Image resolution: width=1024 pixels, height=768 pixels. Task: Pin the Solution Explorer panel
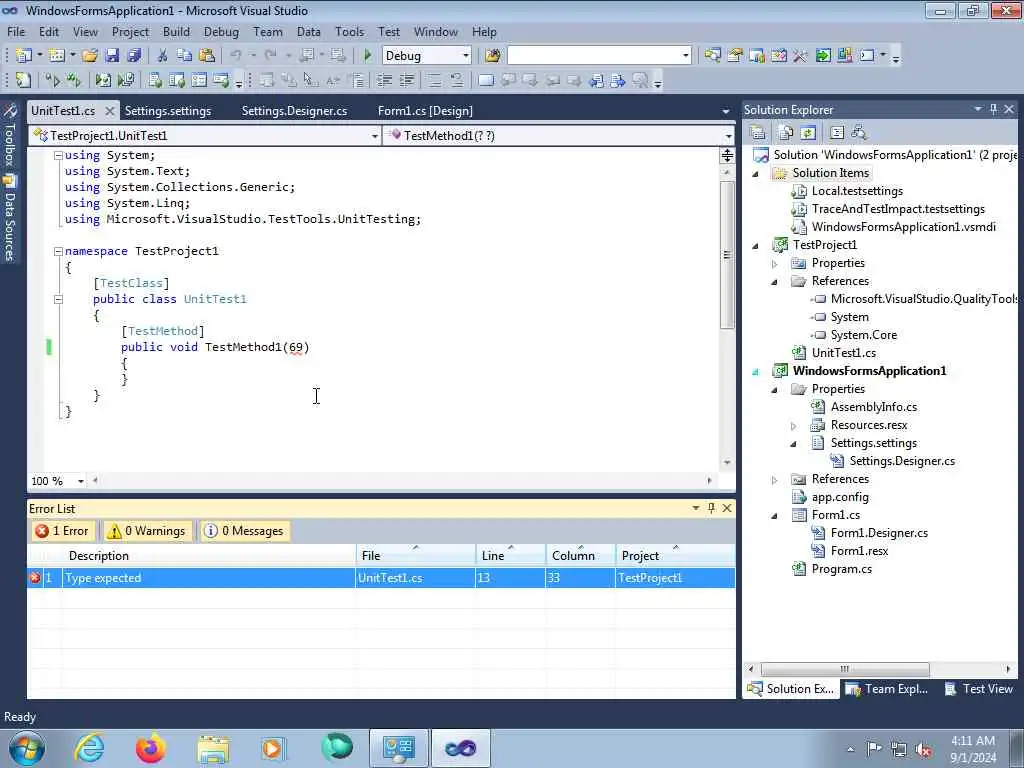pyautogui.click(x=993, y=109)
